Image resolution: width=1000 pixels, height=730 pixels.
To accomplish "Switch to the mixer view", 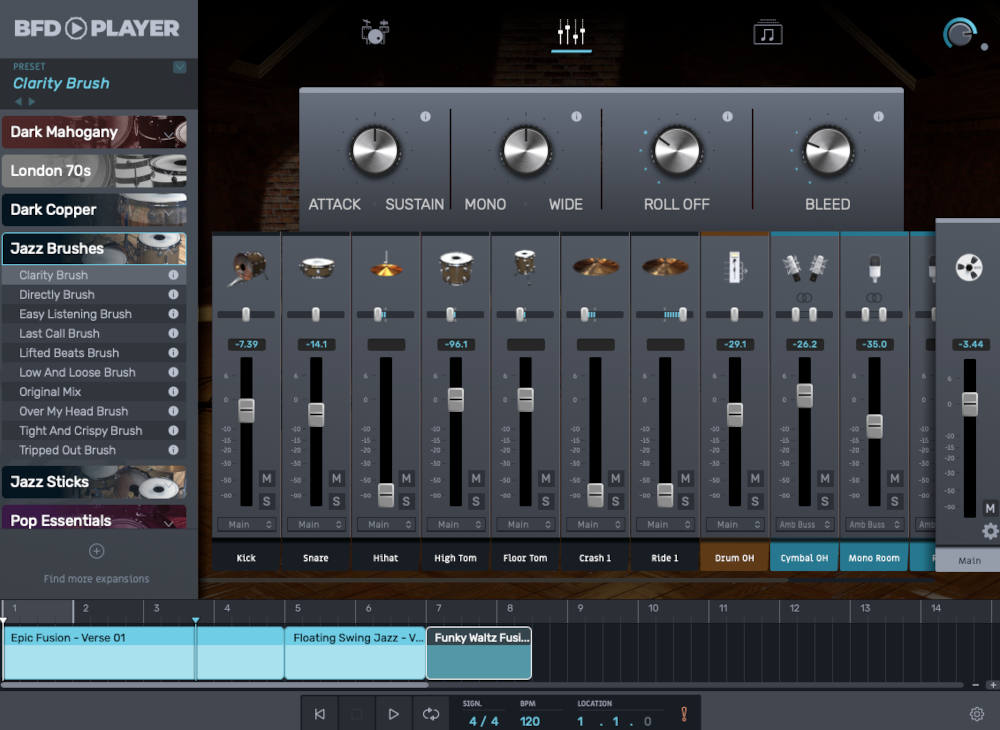I will pos(571,30).
